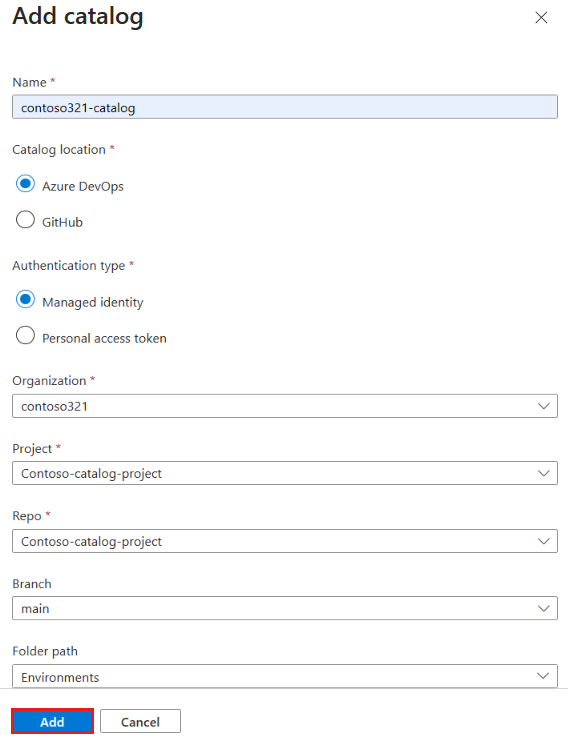Open the Organization dropdown

(285, 406)
